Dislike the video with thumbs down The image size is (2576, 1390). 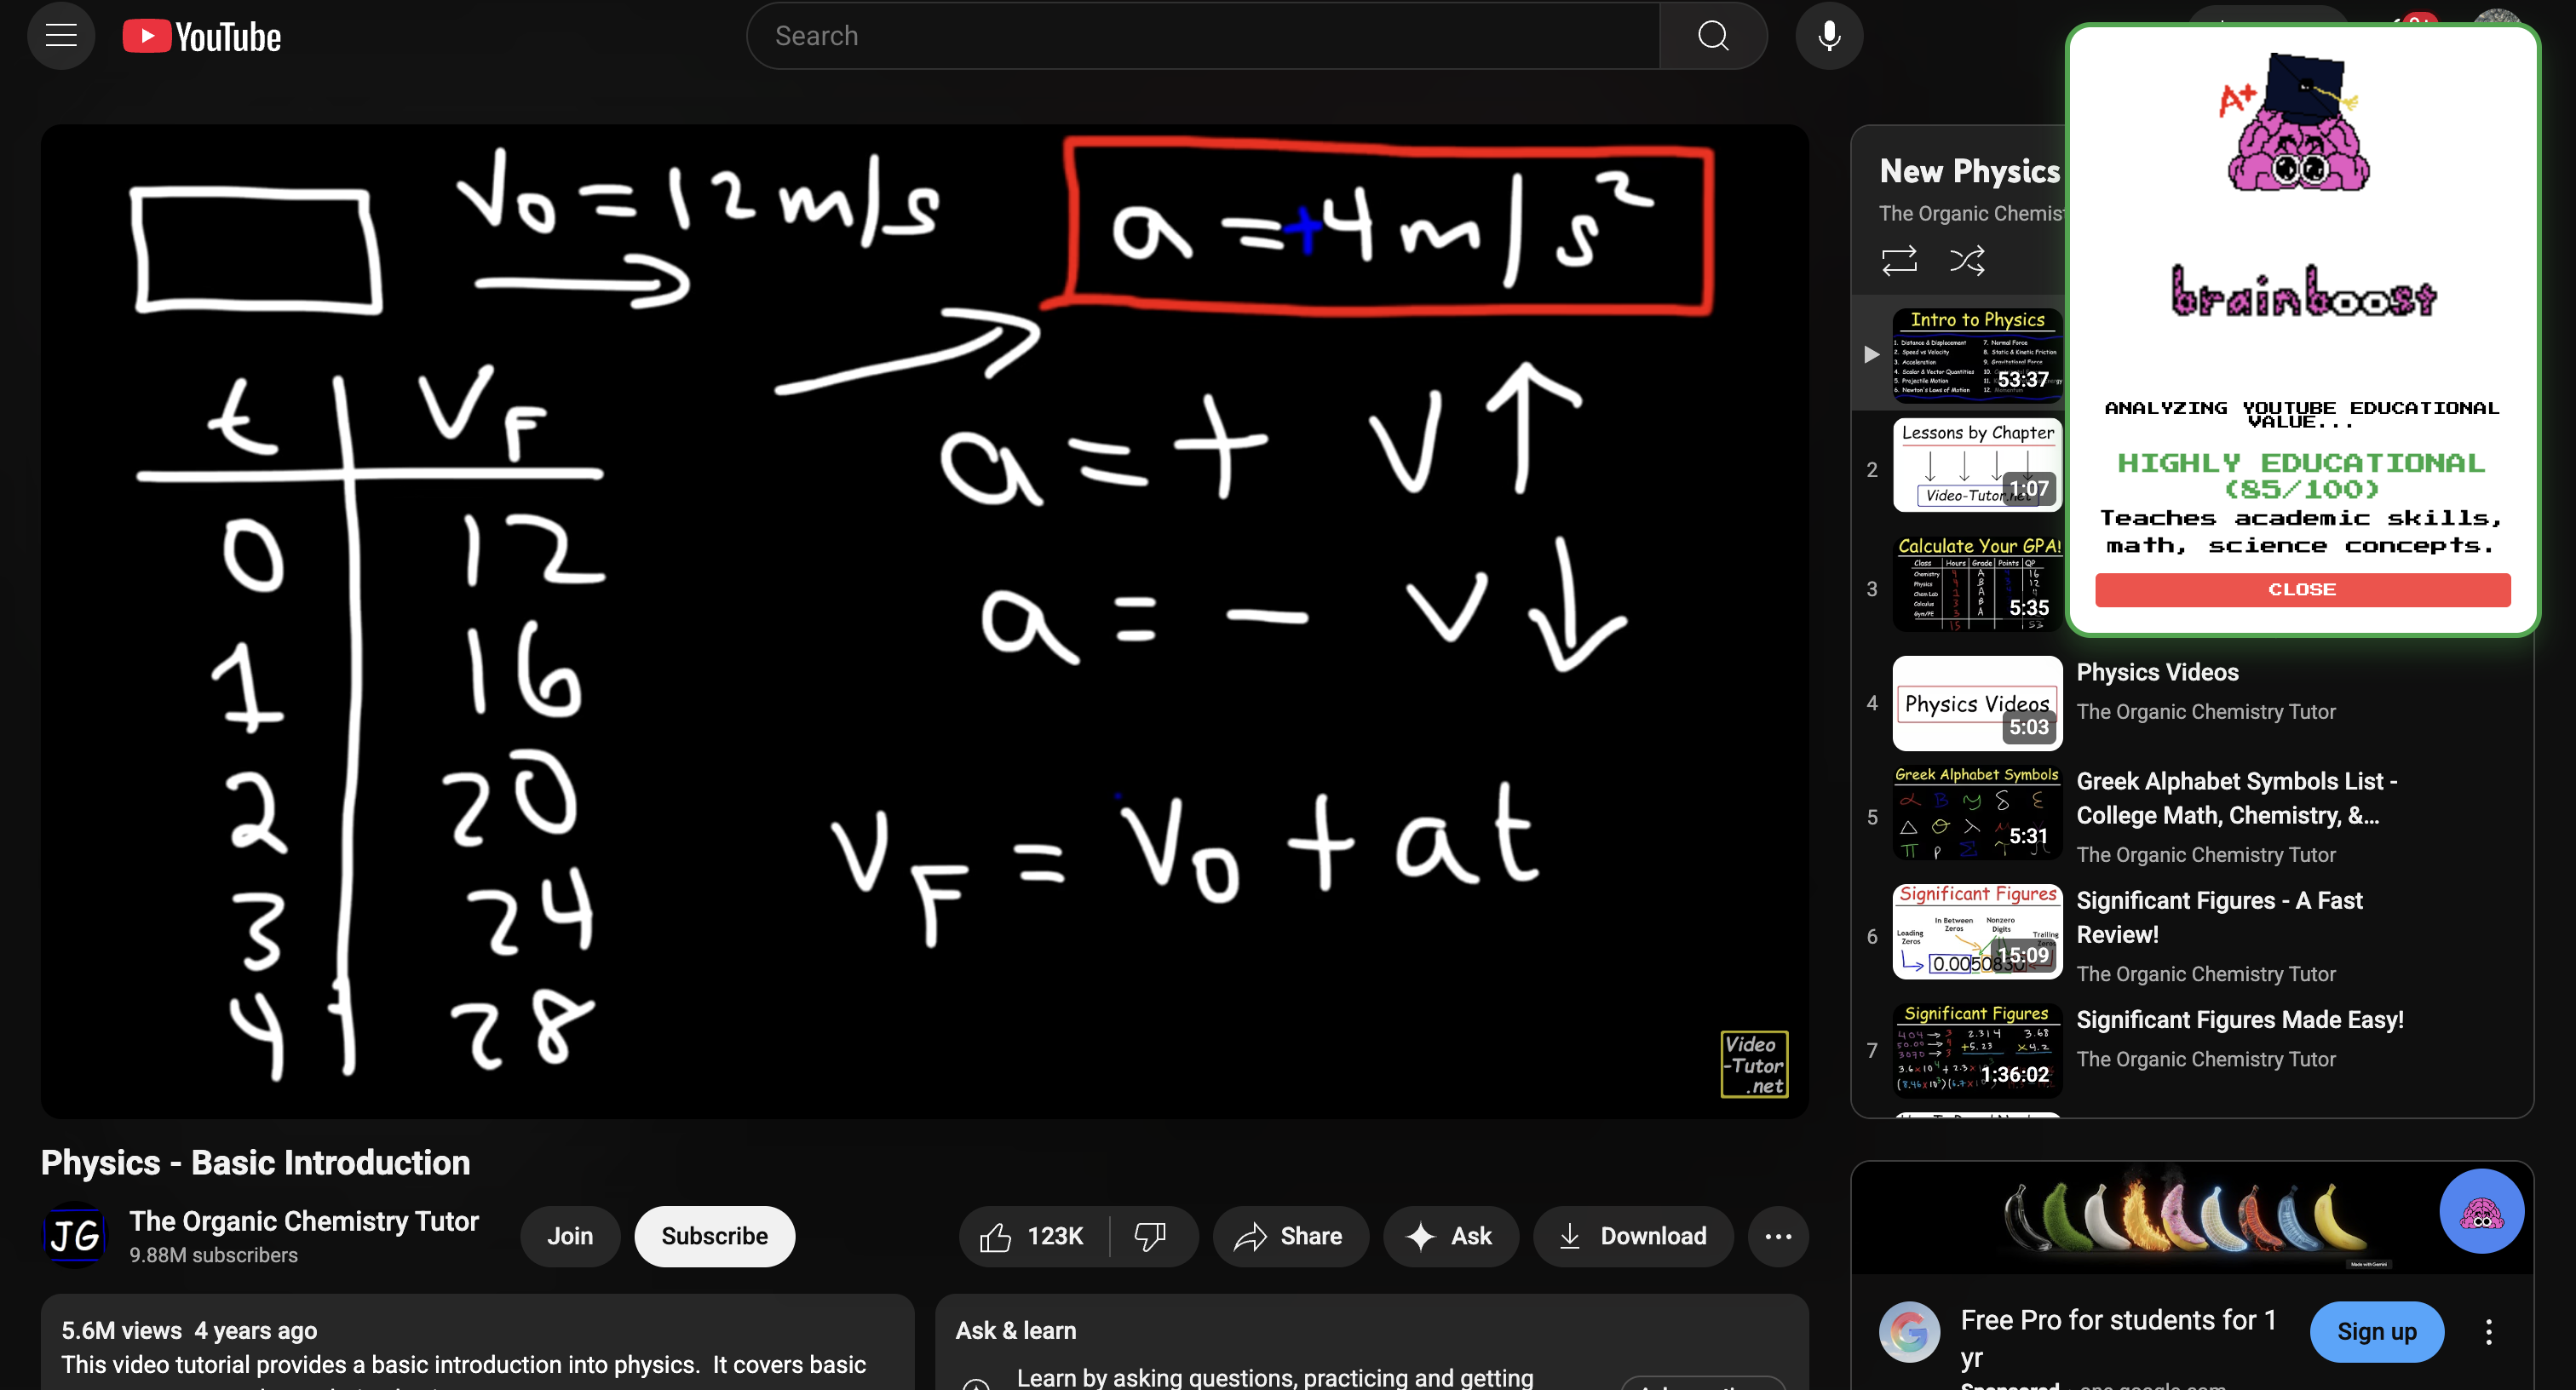click(1151, 1236)
